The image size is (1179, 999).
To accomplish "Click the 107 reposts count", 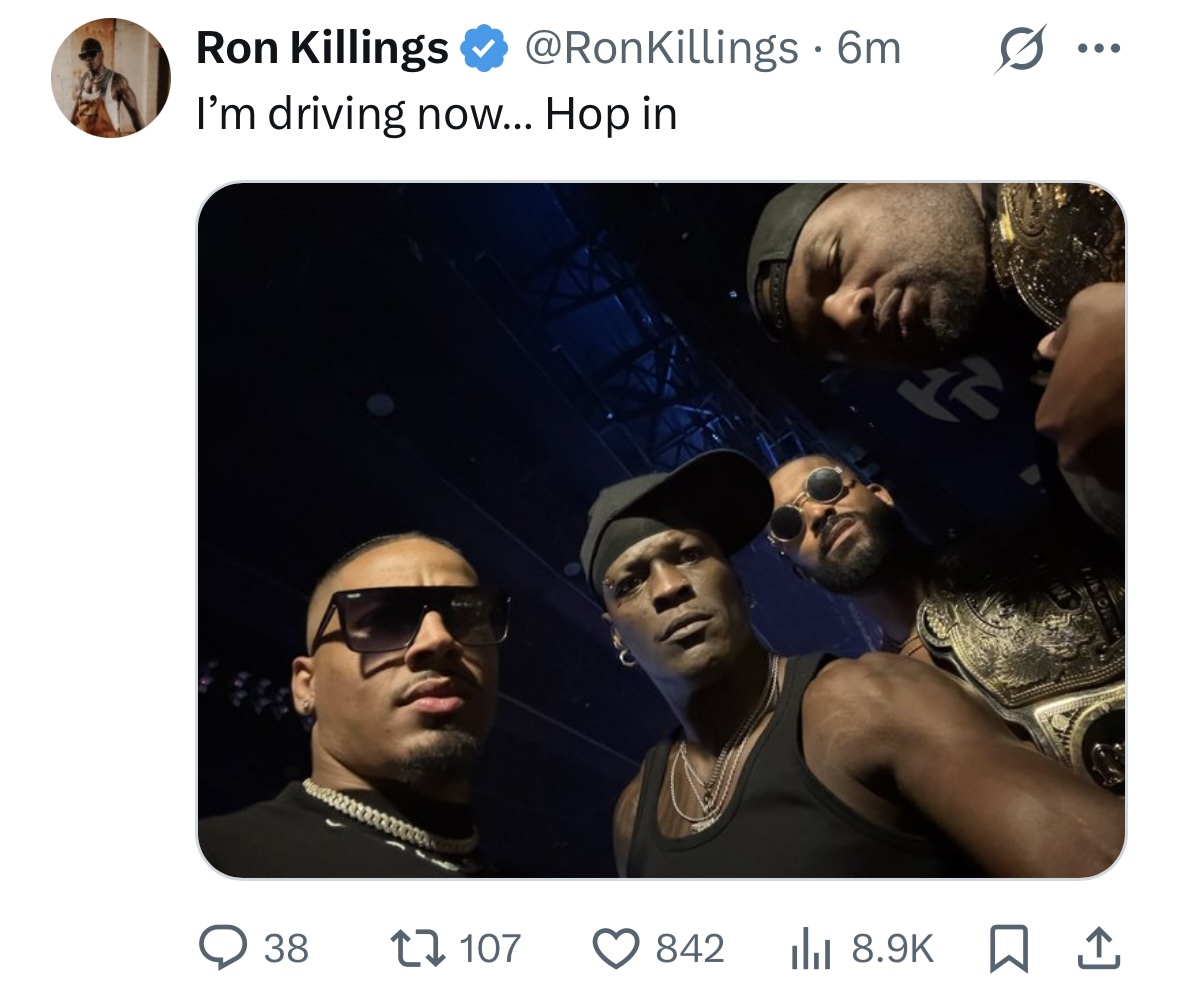I will click(x=489, y=948).
